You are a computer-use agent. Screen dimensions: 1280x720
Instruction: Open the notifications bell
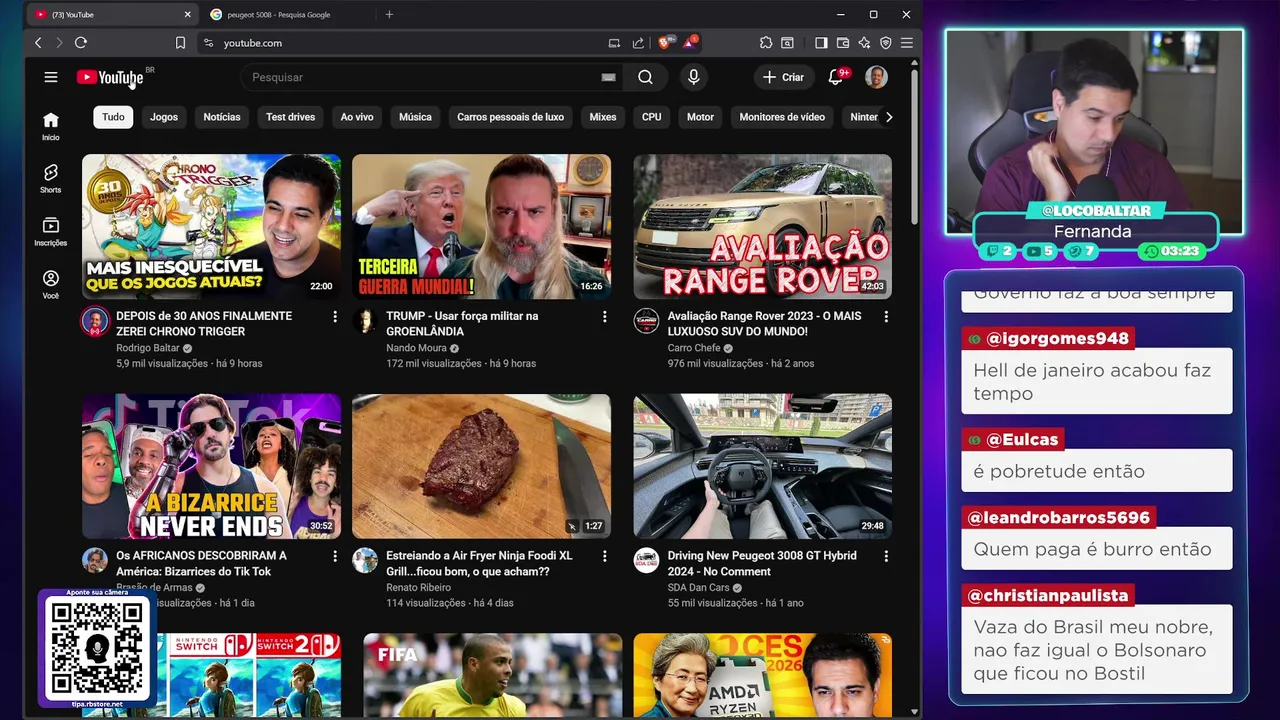[x=836, y=77]
